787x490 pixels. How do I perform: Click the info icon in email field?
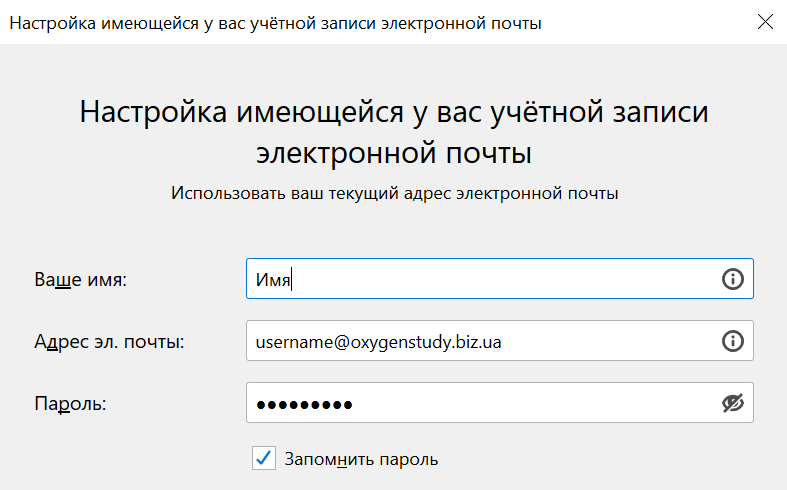click(x=733, y=341)
